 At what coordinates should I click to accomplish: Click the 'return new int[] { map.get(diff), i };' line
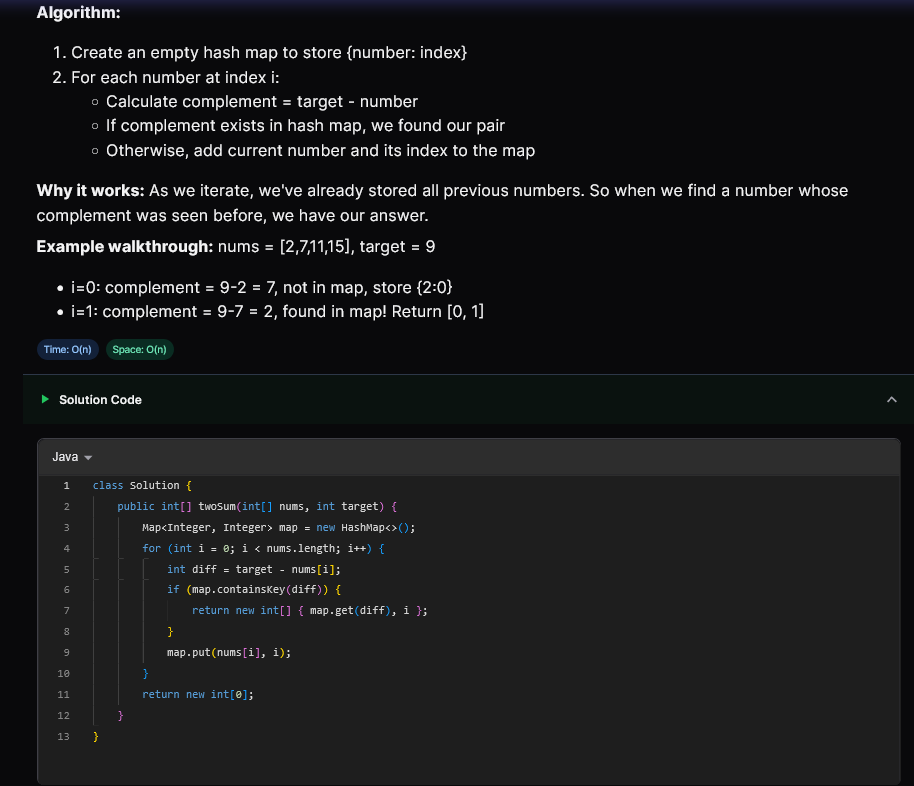coord(310,611)
